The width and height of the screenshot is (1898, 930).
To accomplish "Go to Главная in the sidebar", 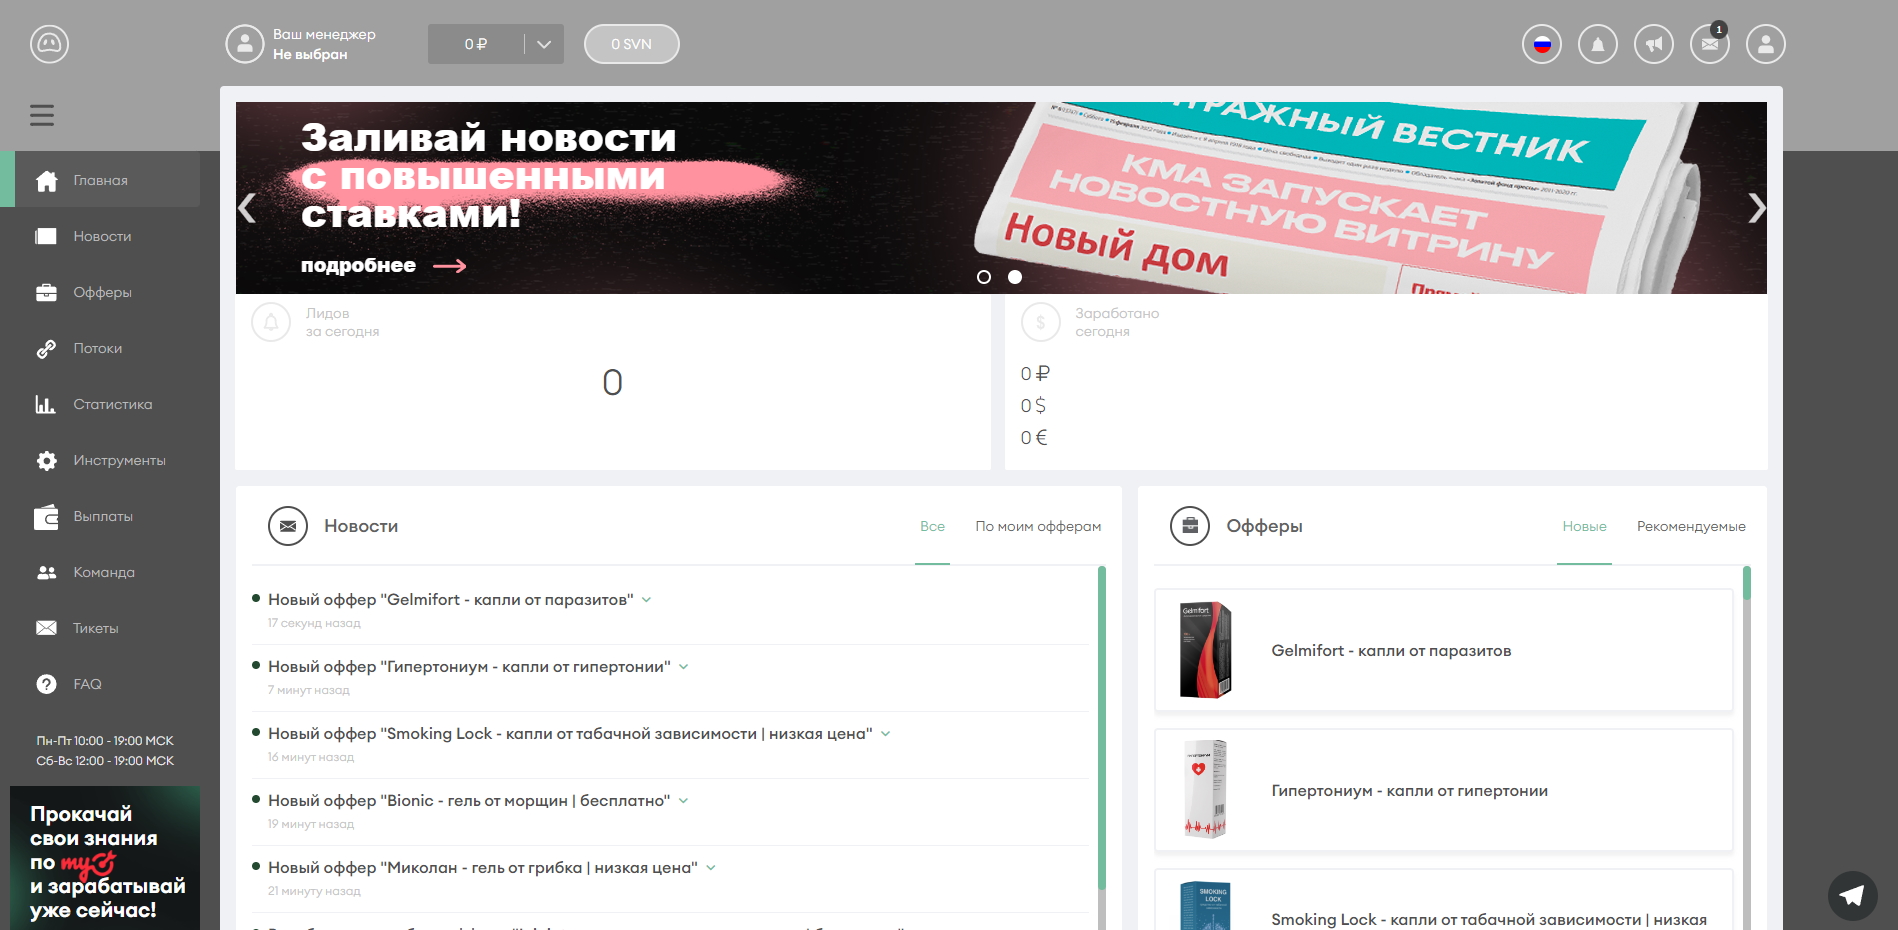I will point(100,180).
